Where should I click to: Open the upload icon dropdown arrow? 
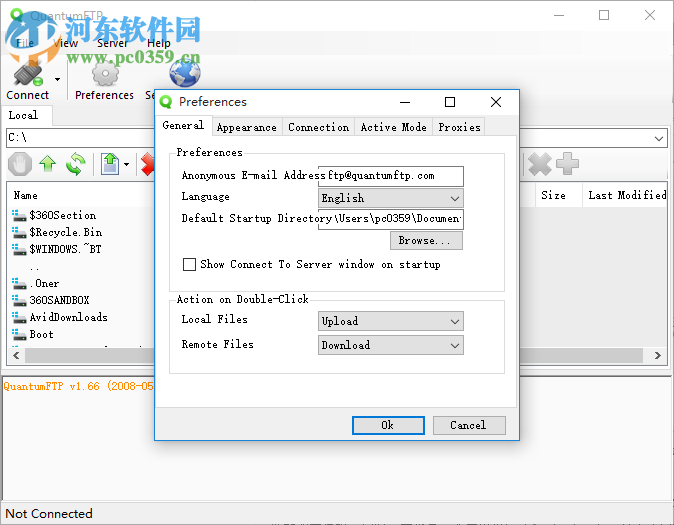click(x=126, y=164)
